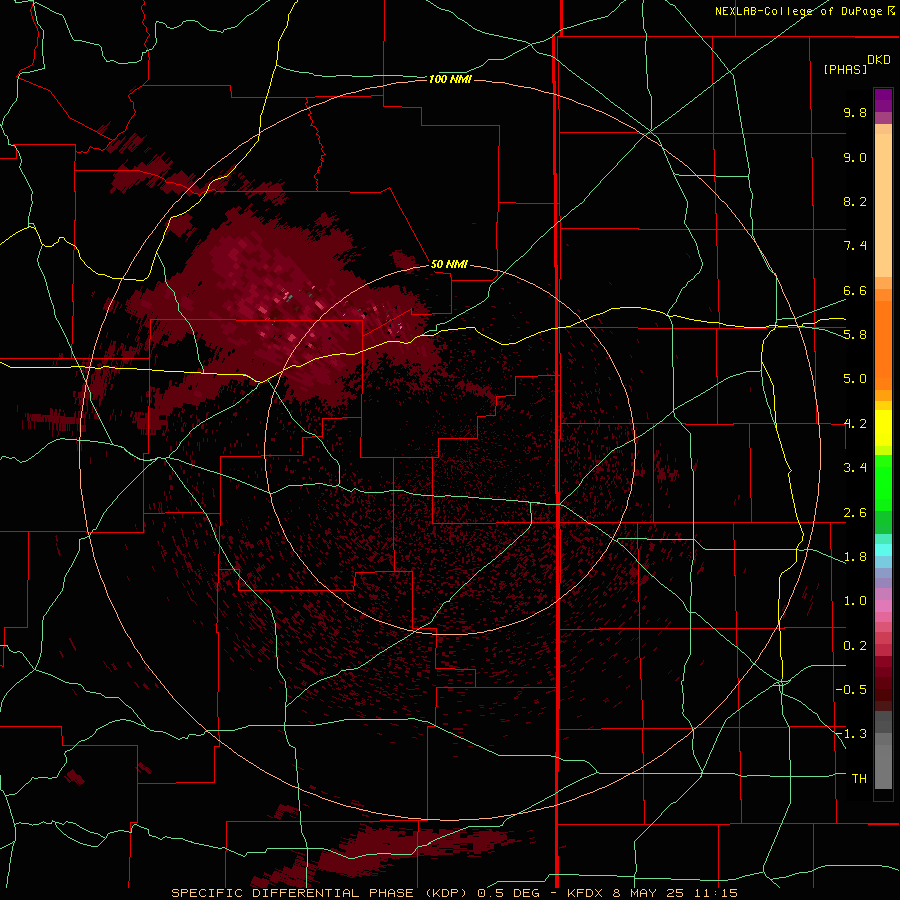Image resolution: width=900 pixels, height=900 pixels.
Task: Select the DKD legend unit label
Action: [879, 60]
